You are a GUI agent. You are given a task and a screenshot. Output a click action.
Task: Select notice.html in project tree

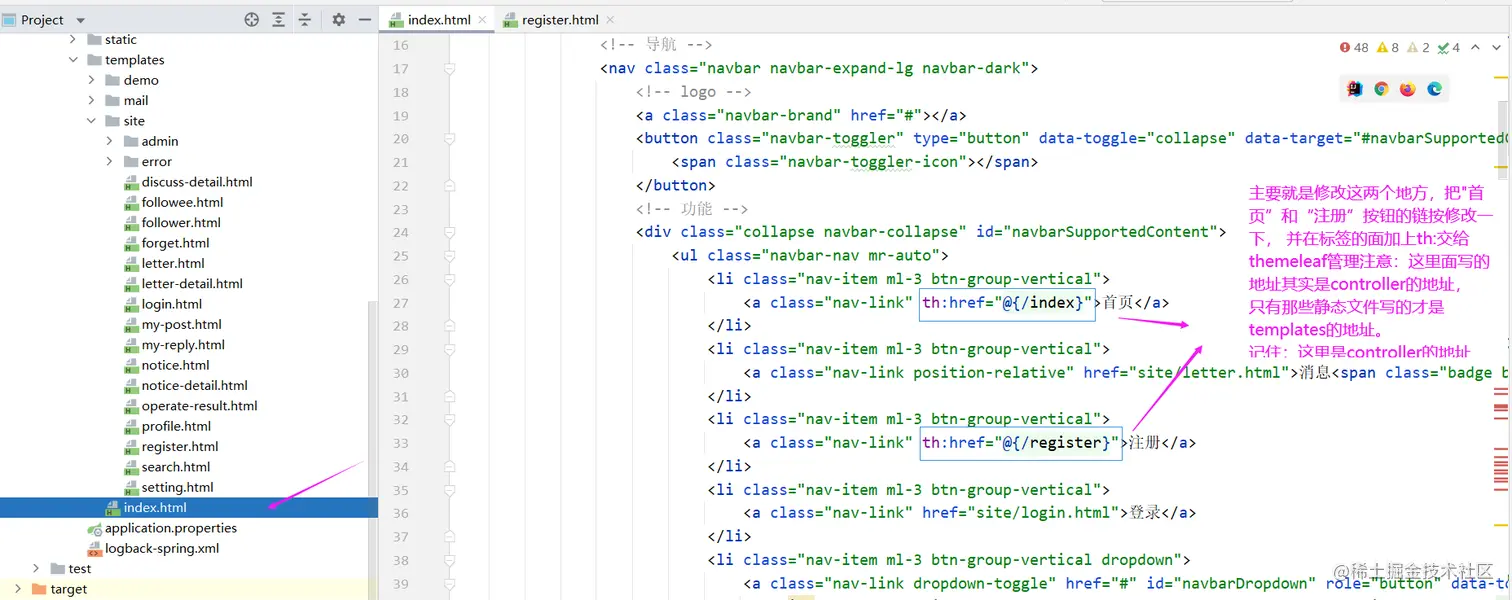point(167,365)
